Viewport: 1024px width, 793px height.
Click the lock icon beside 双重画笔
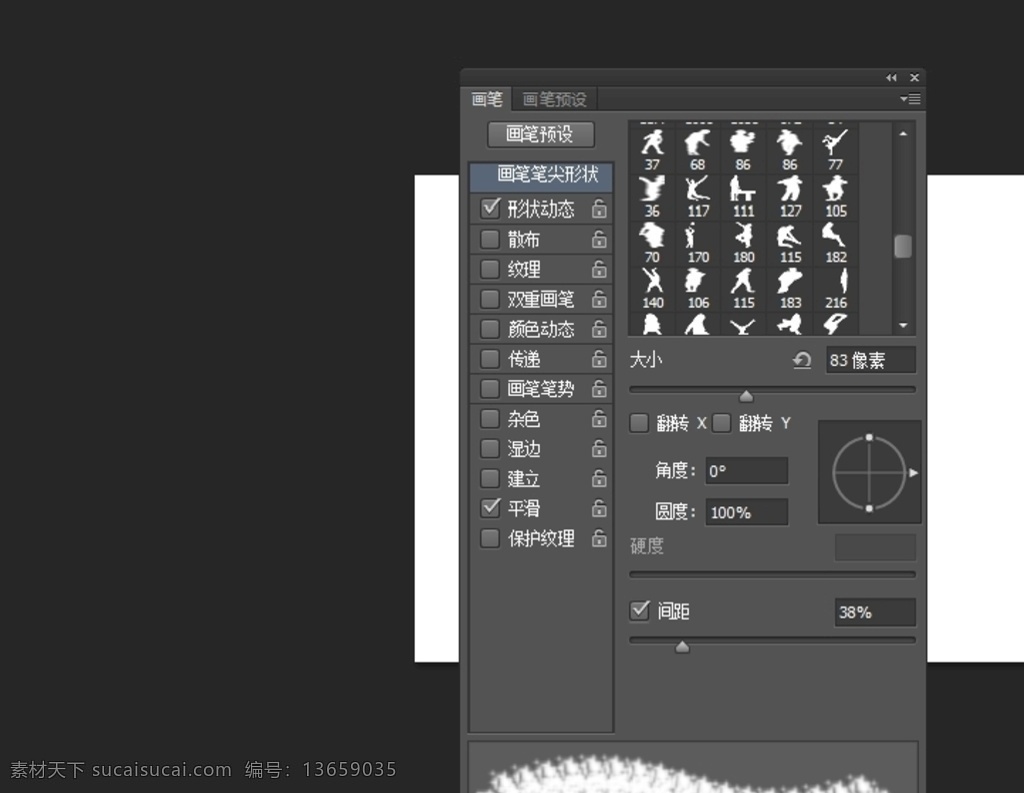point(599,299)
